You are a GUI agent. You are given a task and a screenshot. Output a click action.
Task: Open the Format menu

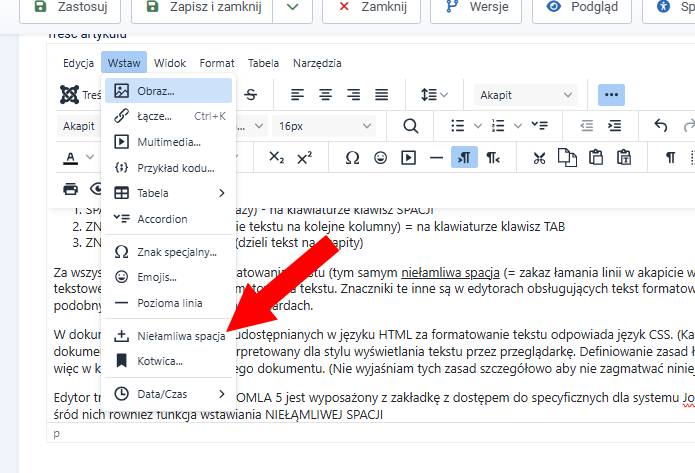(x=217, y=63)
